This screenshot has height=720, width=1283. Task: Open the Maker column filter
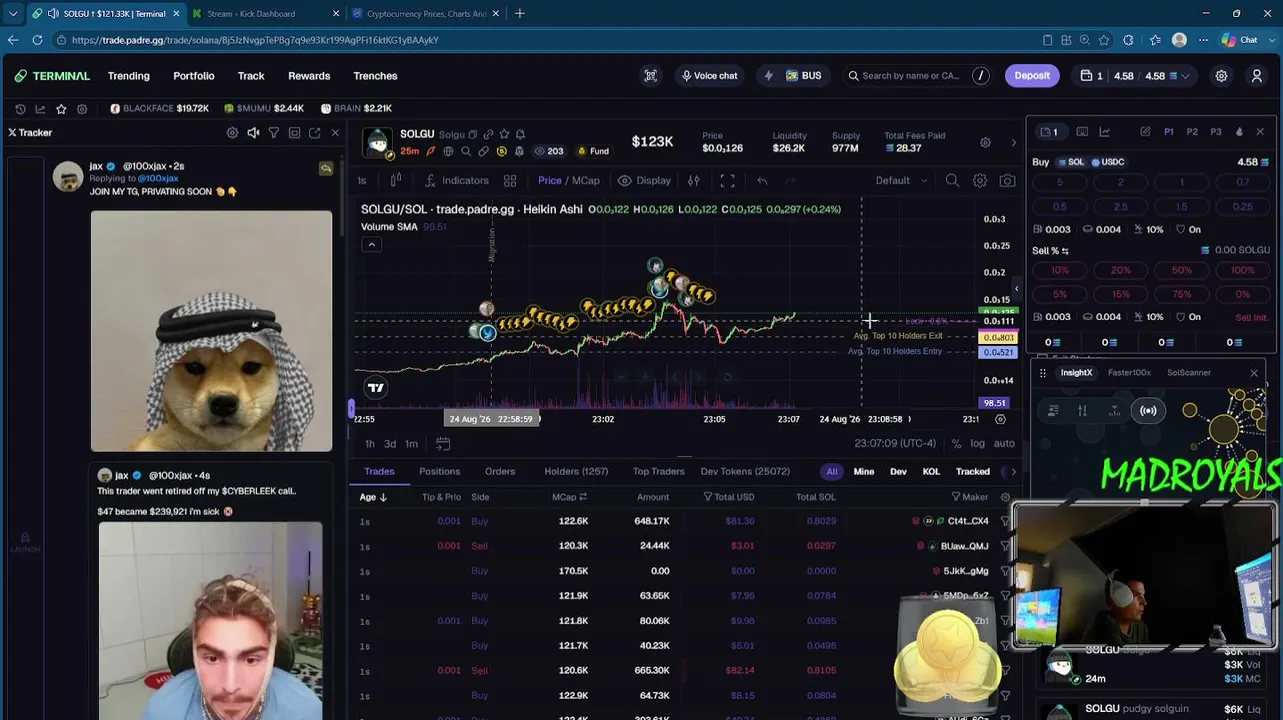(x=955, y=497)
